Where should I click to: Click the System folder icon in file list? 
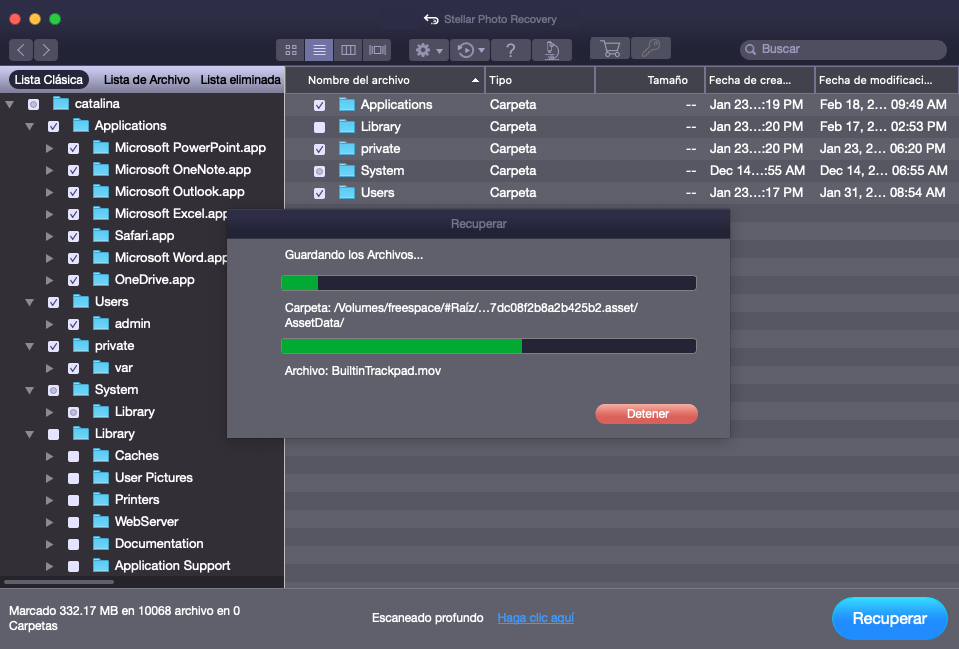coord(347,171)
